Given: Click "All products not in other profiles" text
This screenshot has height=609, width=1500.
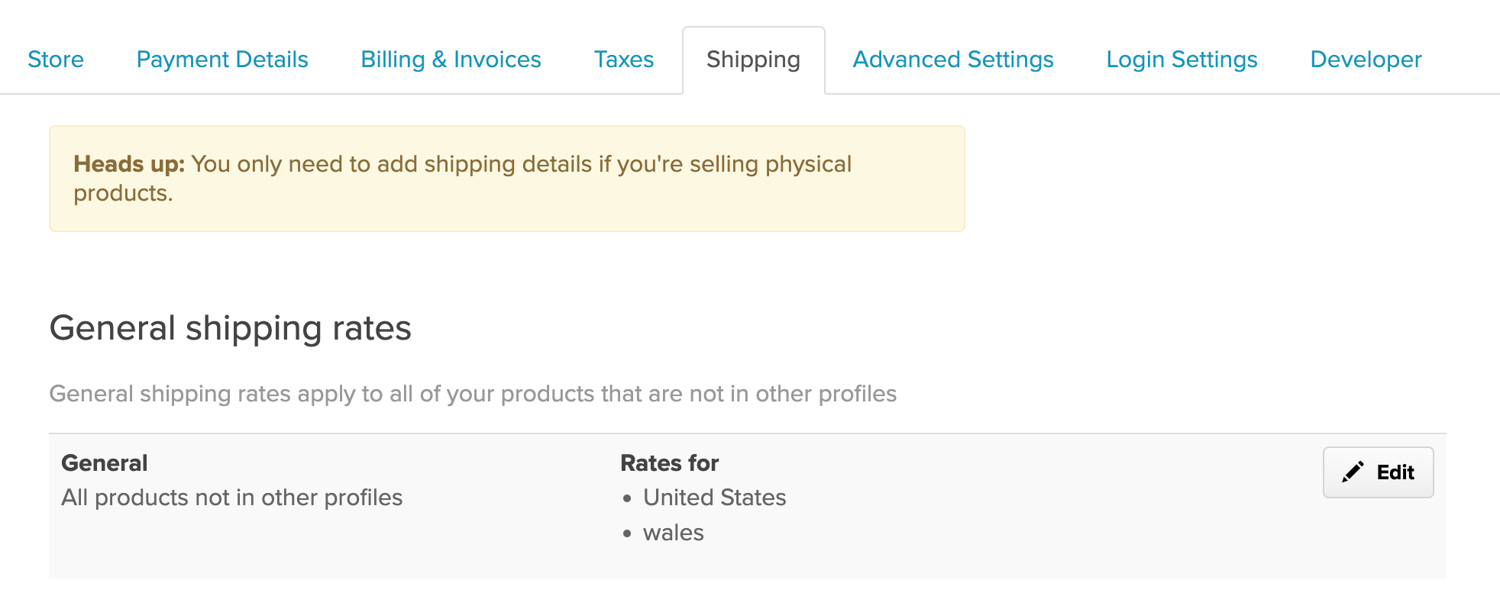Looking at the screenshot, I should click(x=232, y=498).
